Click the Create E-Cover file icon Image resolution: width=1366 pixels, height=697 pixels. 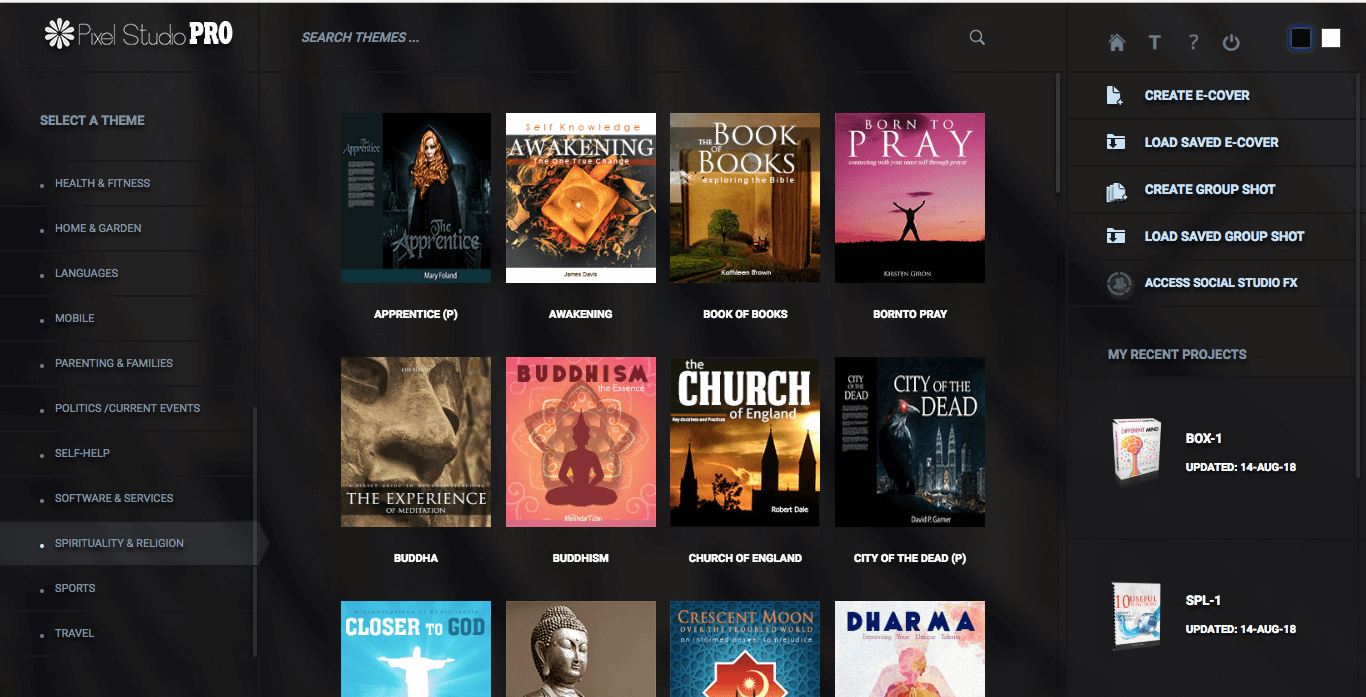pos(1115,95)
